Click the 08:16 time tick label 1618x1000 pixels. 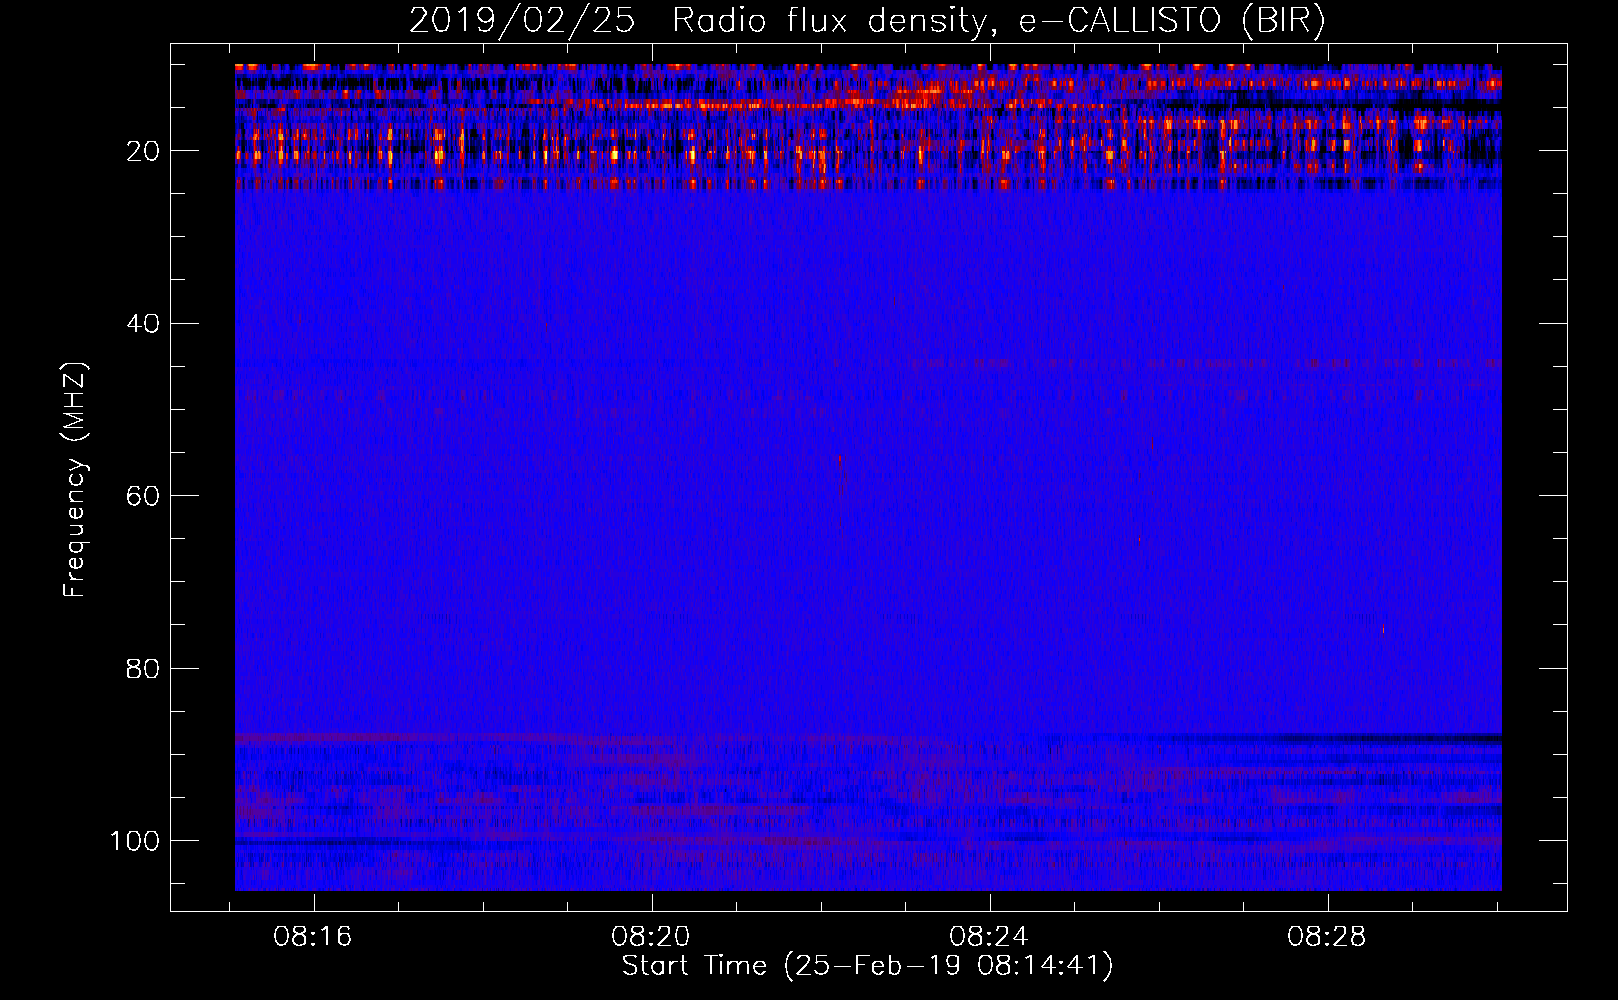click(314, 937)
